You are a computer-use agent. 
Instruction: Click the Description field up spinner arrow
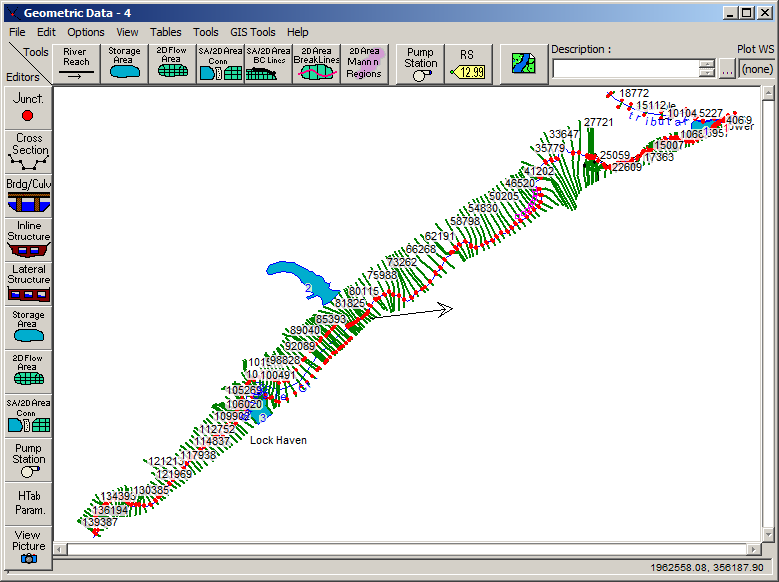coord(706,64)
